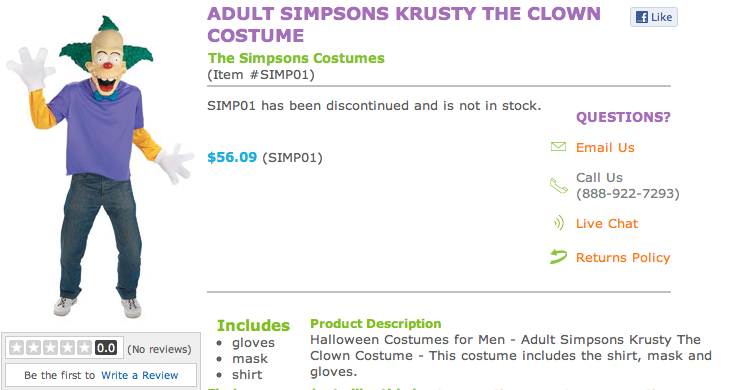Viewport: 730px width, 390px height.
Task: Click the Write a Review link
Action: coord(140,375)
